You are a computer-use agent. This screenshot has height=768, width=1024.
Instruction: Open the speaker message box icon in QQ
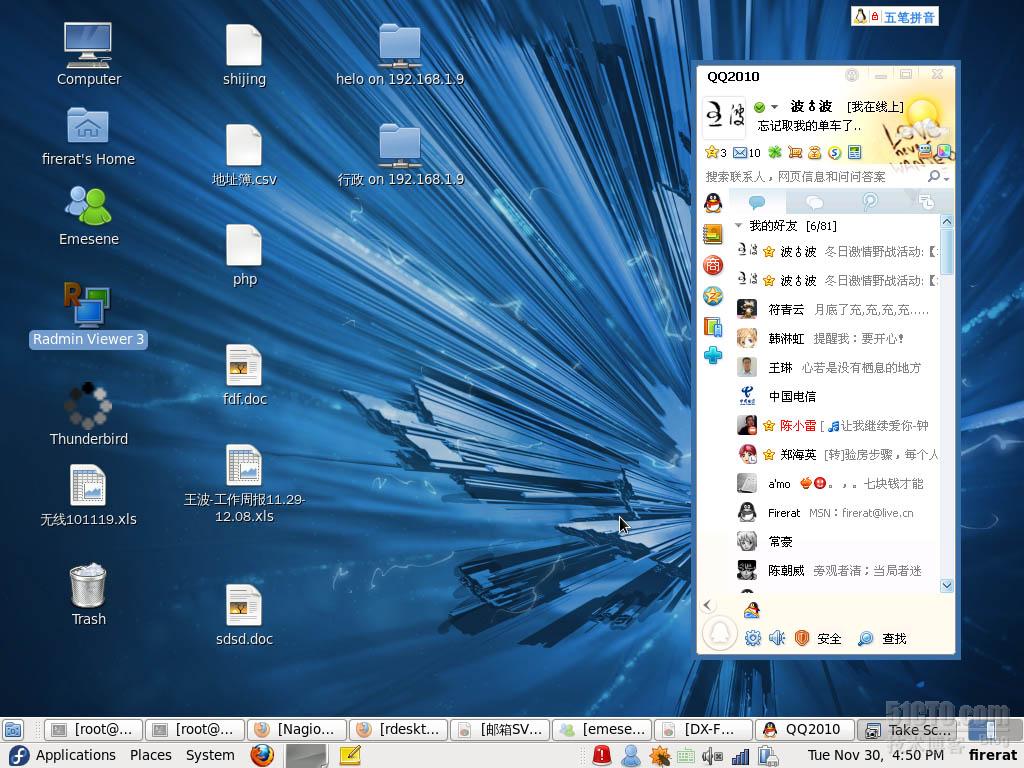tap(777, 638)
